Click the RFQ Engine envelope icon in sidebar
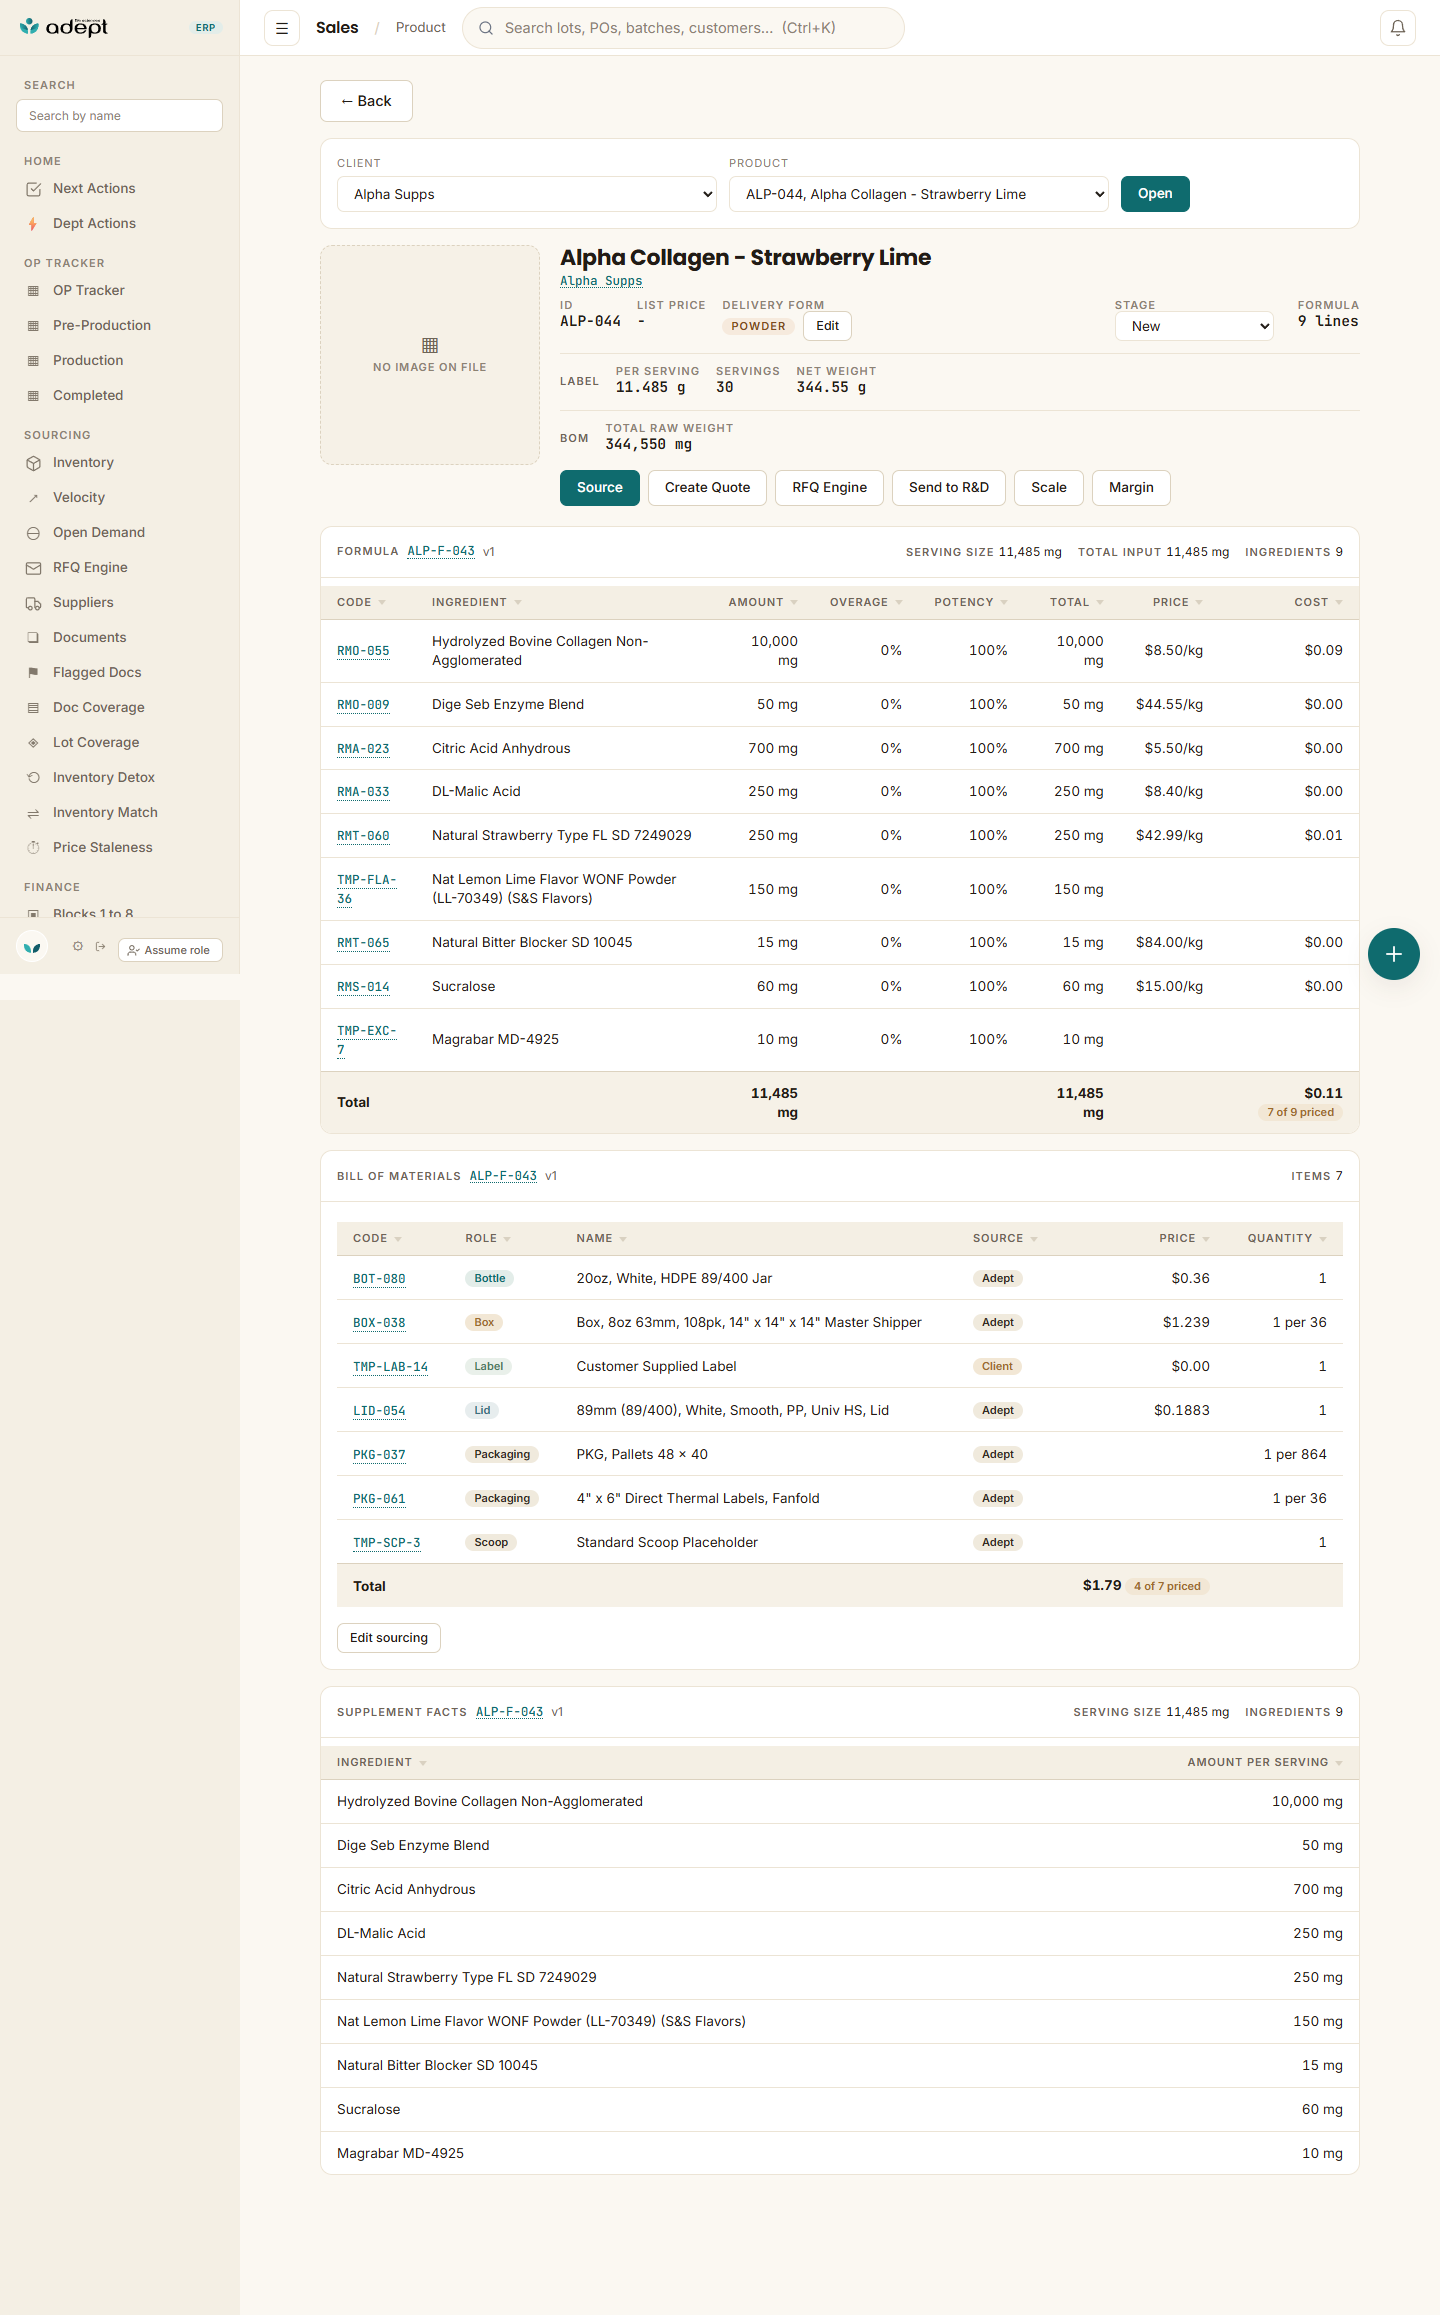 pyautogui.click(x=33, y=568)
